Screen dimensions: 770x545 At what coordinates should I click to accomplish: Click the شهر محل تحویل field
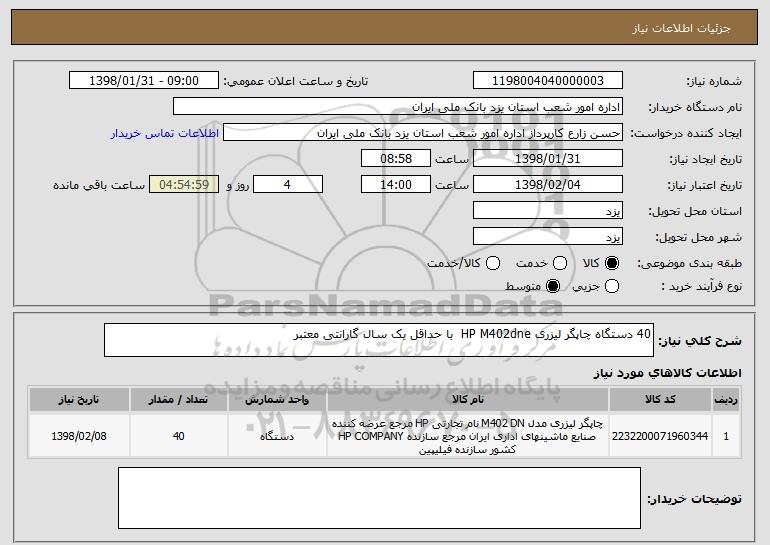[x=548, y=237]
